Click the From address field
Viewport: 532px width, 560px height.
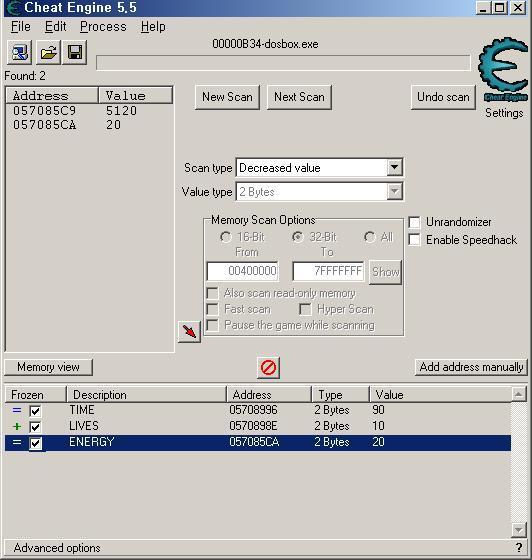pyautogui.click(x=243, y=271)
